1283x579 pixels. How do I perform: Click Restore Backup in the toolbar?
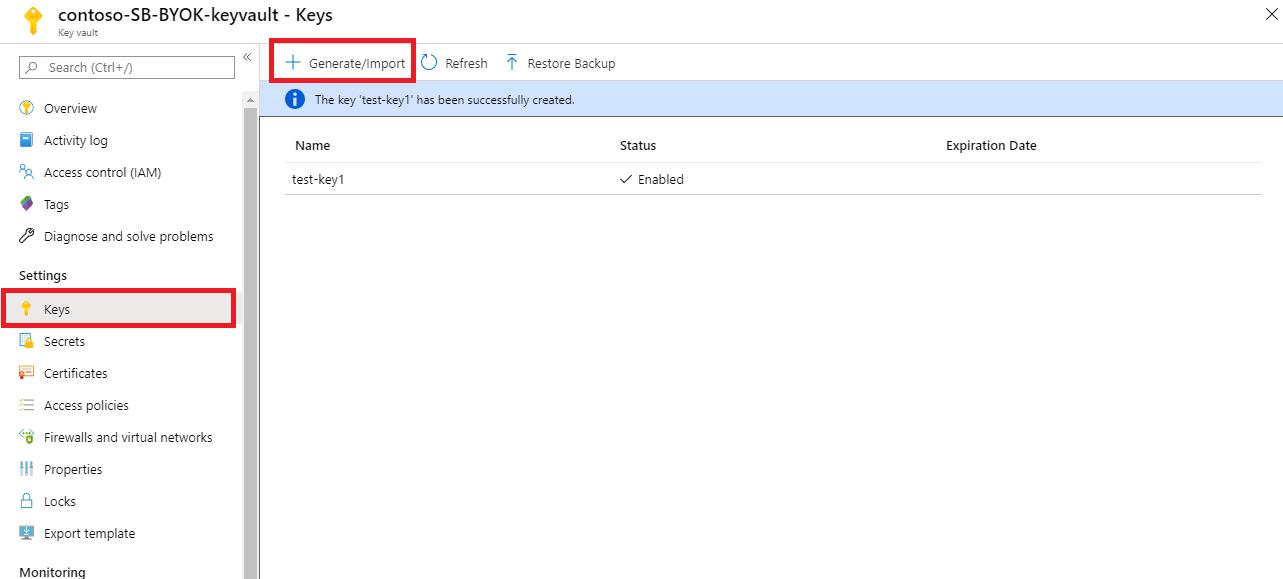pyautogui.click(x=560, y=62)
